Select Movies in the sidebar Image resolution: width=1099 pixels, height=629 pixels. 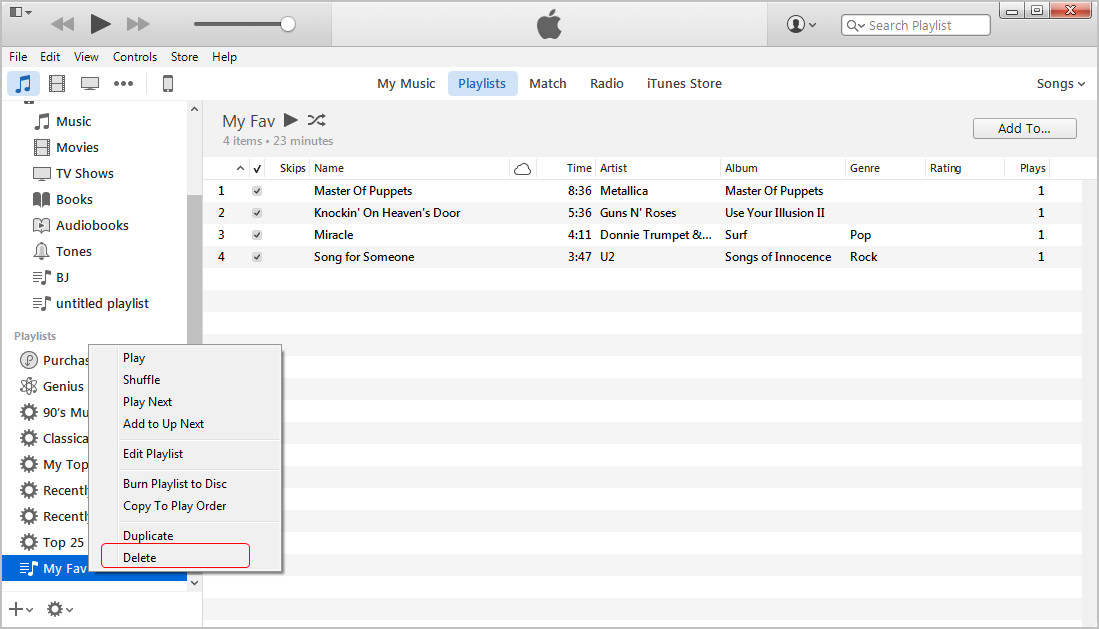[x=67, y=147]
